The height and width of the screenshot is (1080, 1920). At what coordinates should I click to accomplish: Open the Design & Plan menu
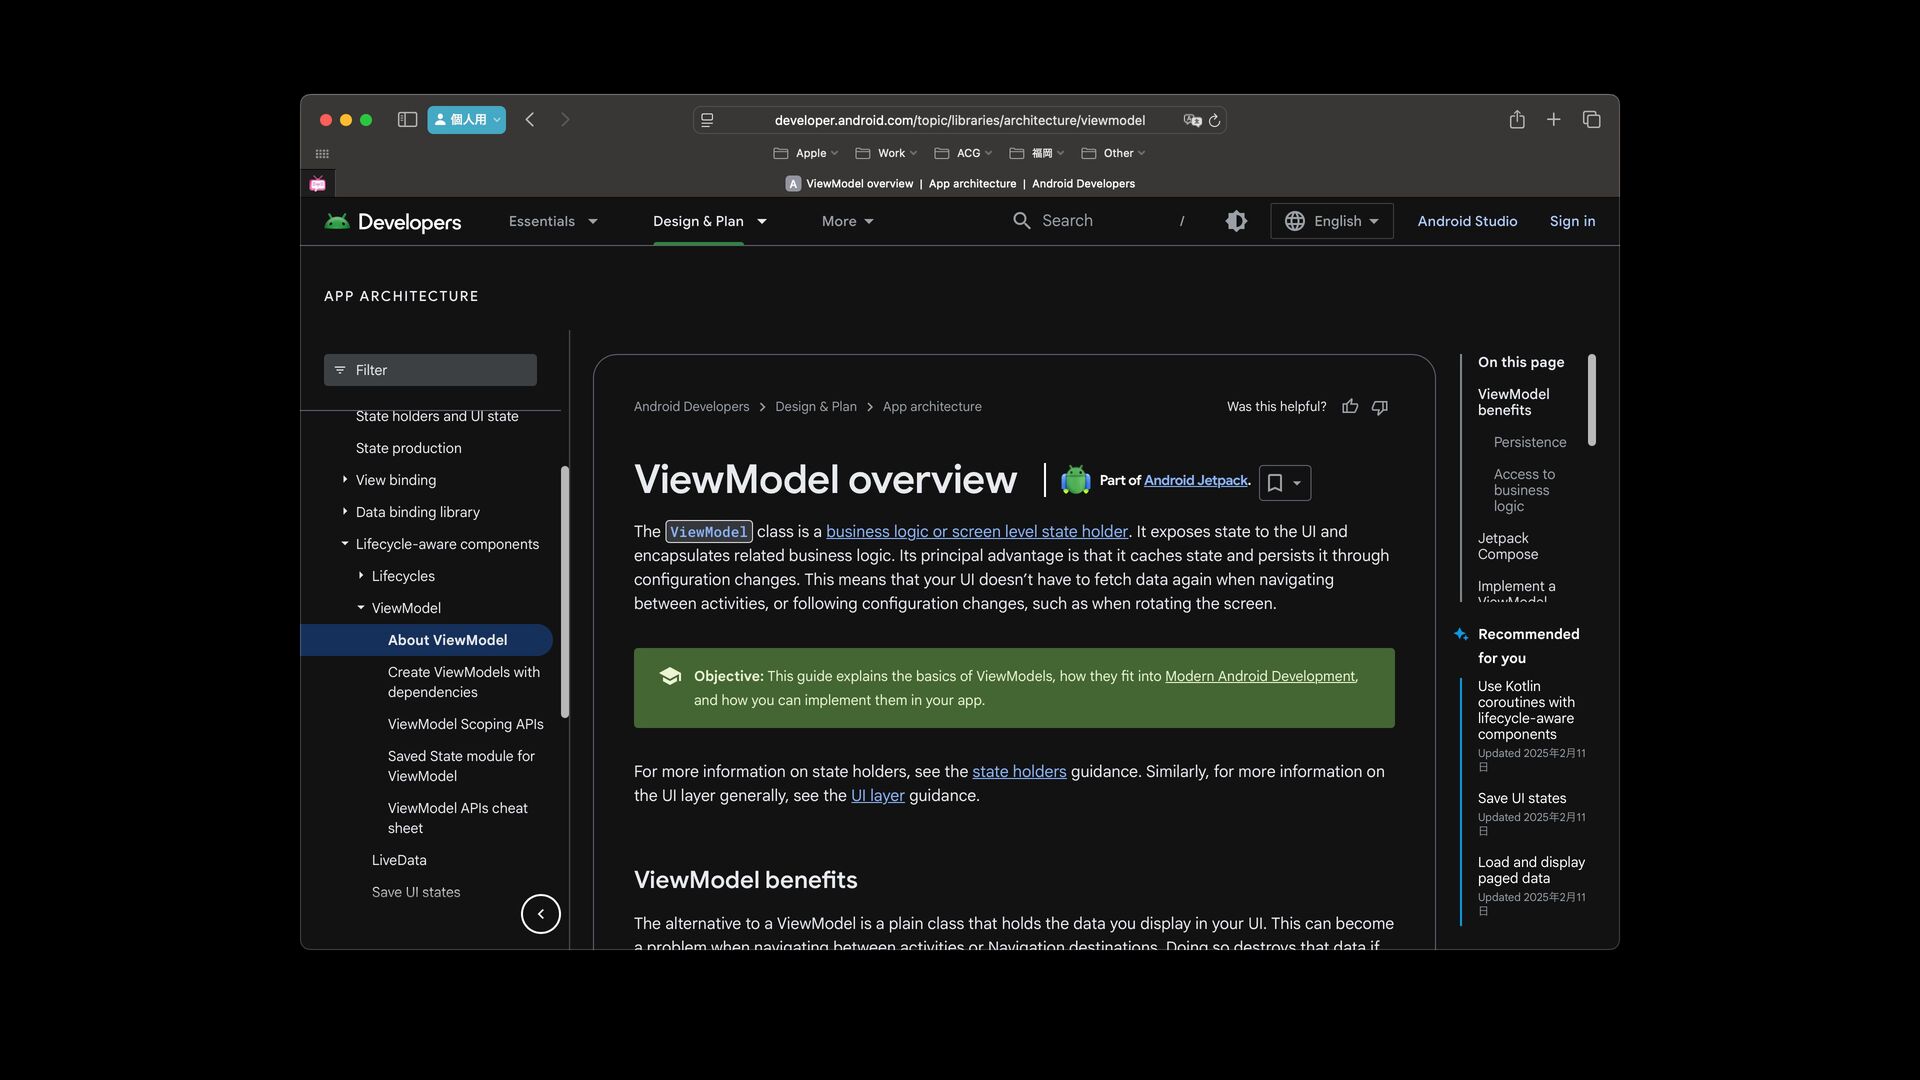click(710, 221)
